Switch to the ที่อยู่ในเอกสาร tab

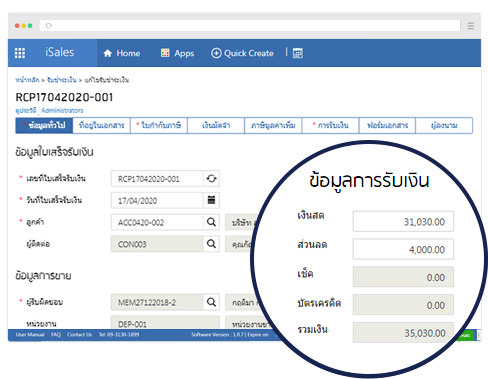coord(101,125)
